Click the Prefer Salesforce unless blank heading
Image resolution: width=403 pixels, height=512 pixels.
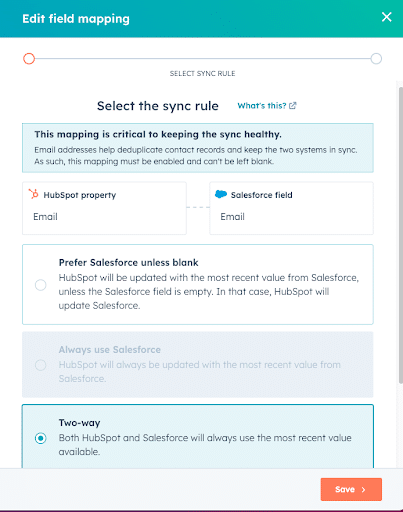pyautogui.click(x=128, y=263)
